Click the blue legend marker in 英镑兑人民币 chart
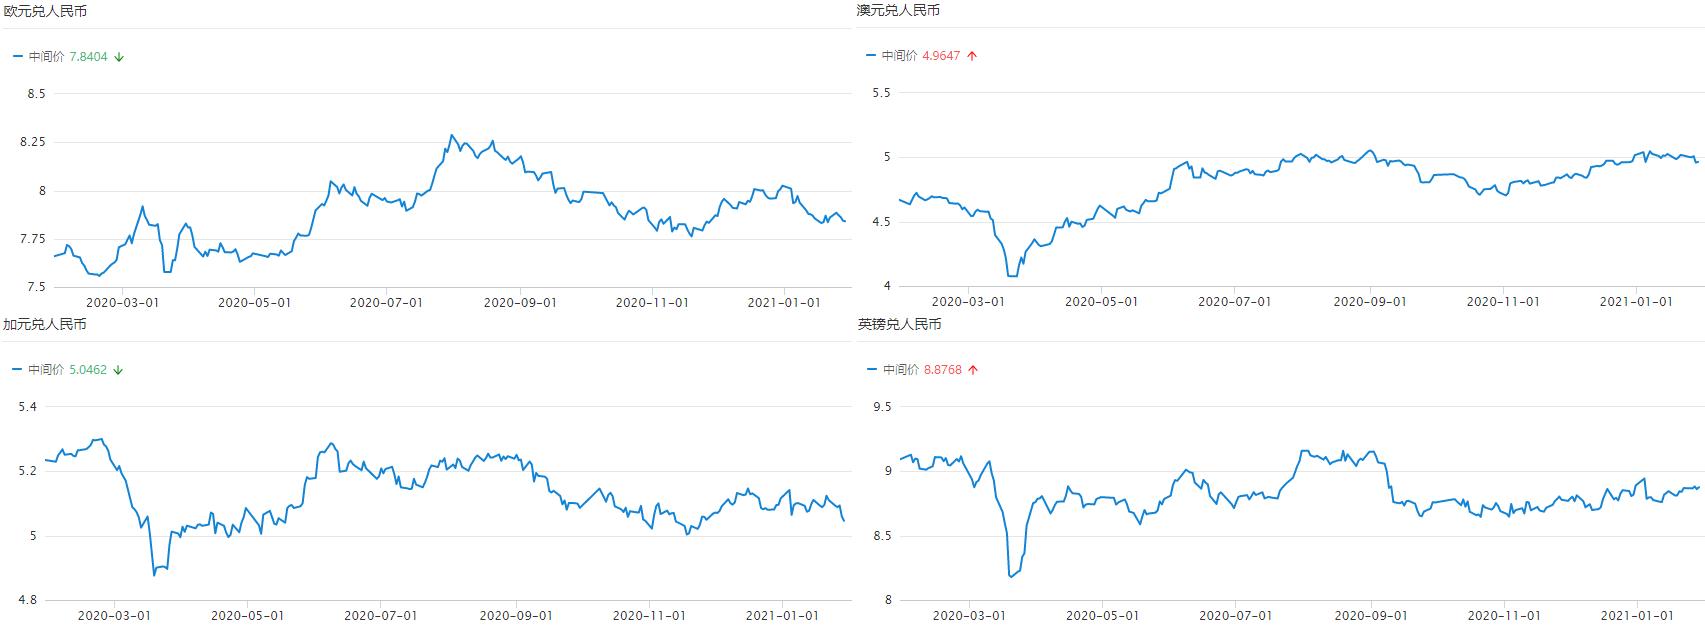Screen dimensions: 1705x626 click(x=871, y=370)
